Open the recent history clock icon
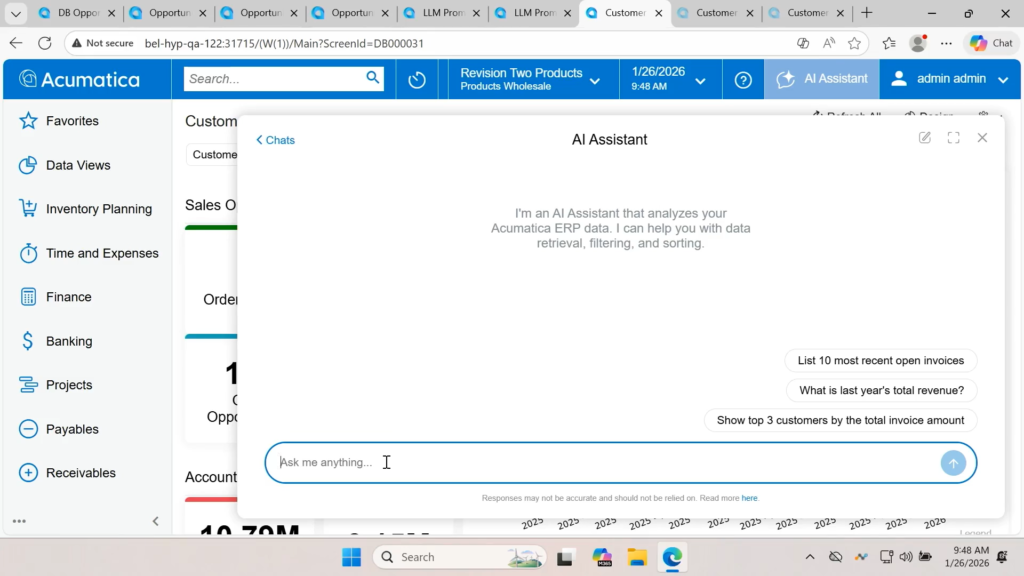The image size is (1024, 576). click(417, 80)
